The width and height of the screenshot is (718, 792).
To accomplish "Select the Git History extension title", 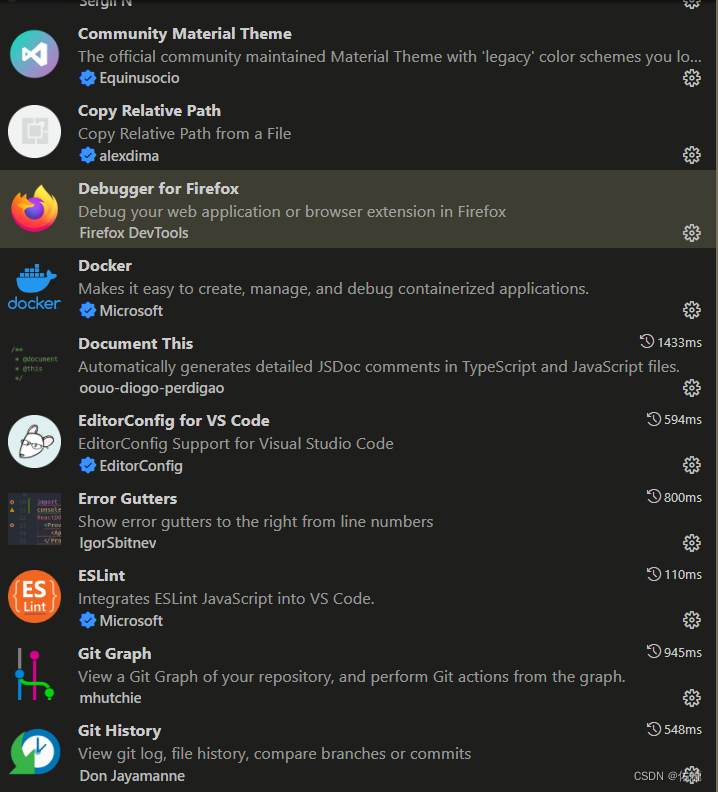I will 120,731.
